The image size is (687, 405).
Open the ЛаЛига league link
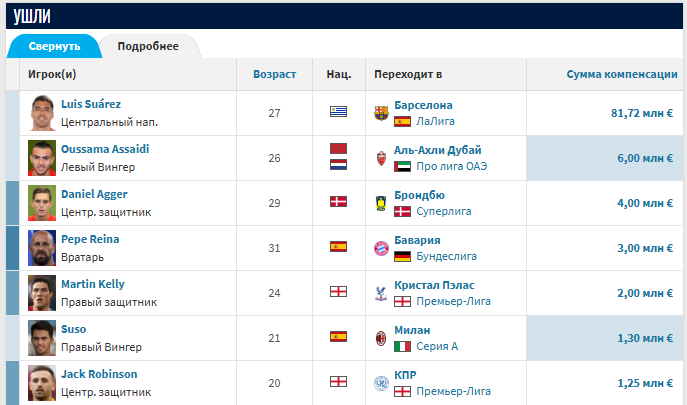point(435,121)
